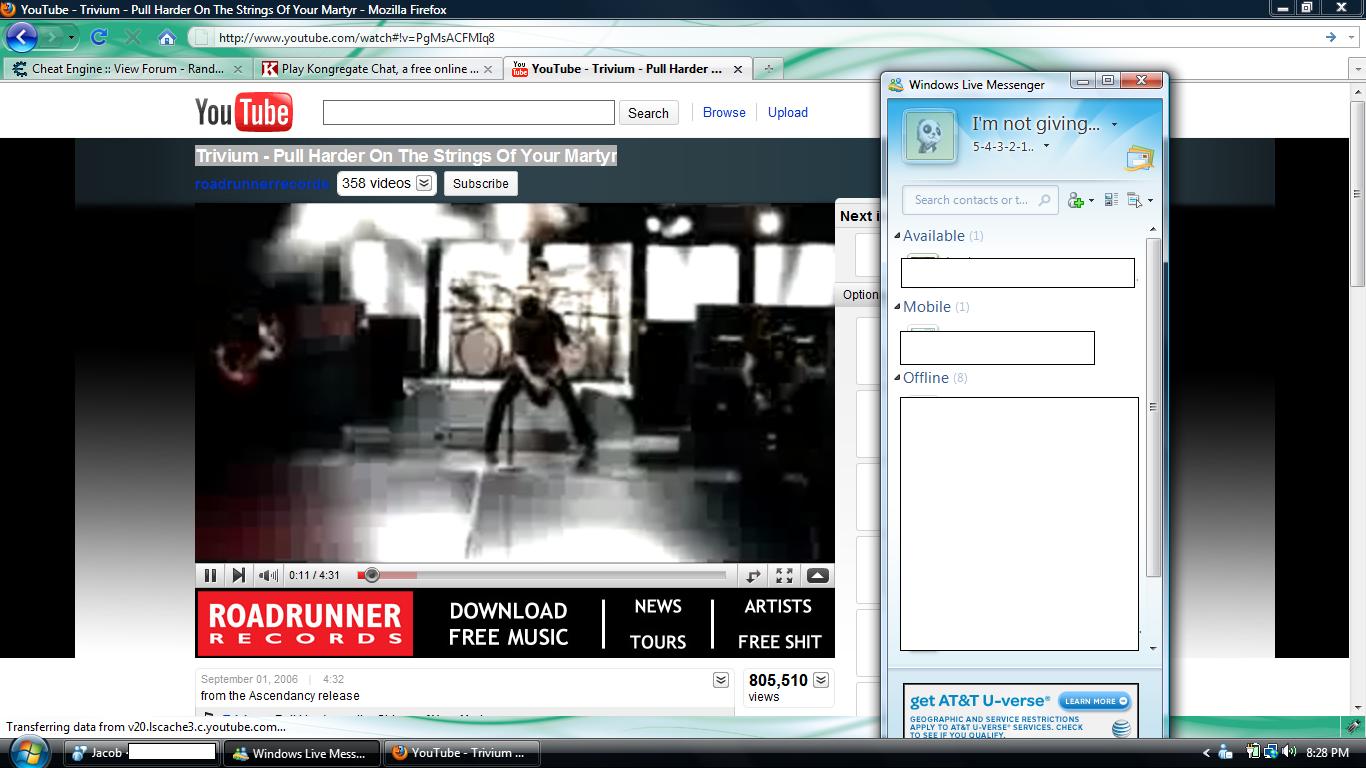Click the YouTube Search button
The image size is (1366, 768).
coord(648,113)
